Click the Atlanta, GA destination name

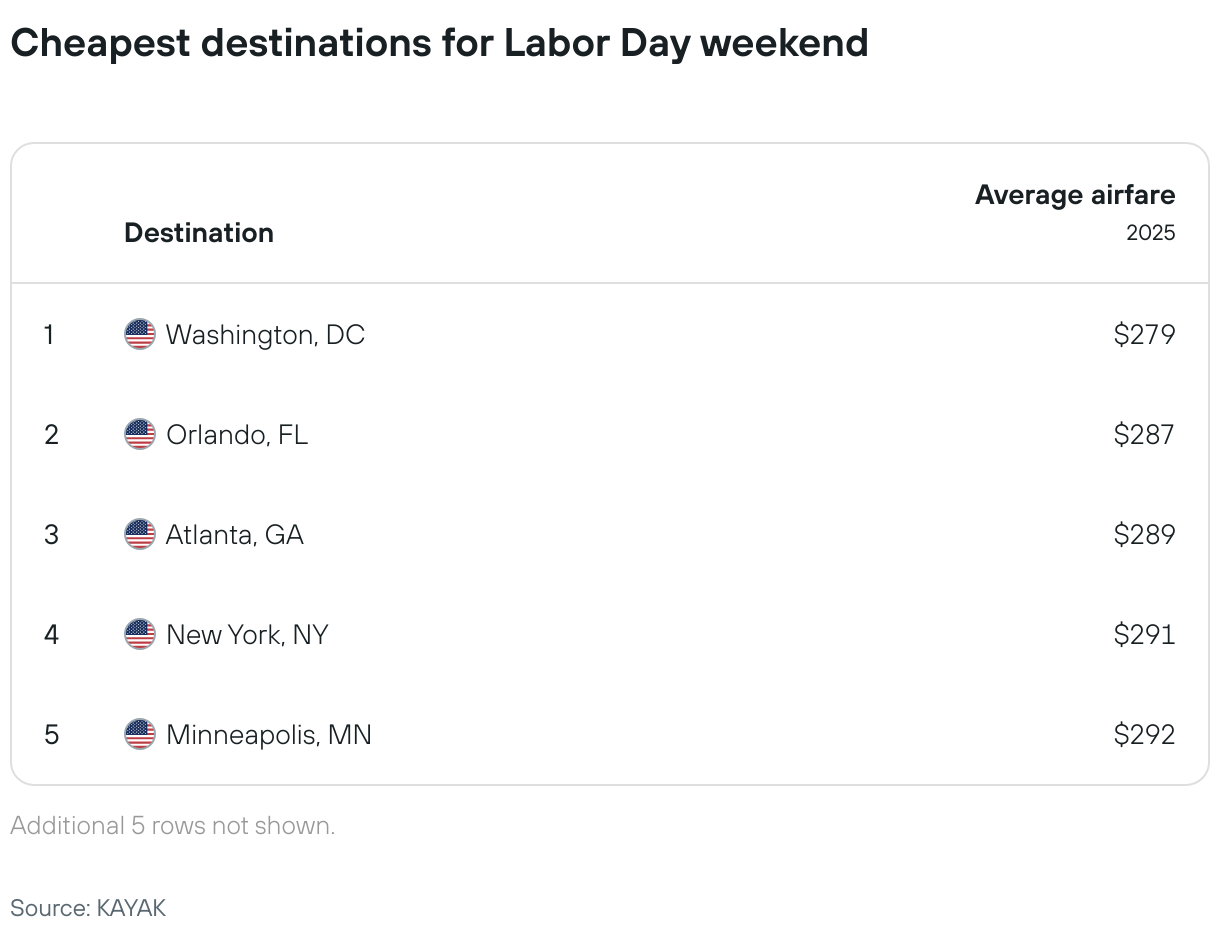pos(235,535)
